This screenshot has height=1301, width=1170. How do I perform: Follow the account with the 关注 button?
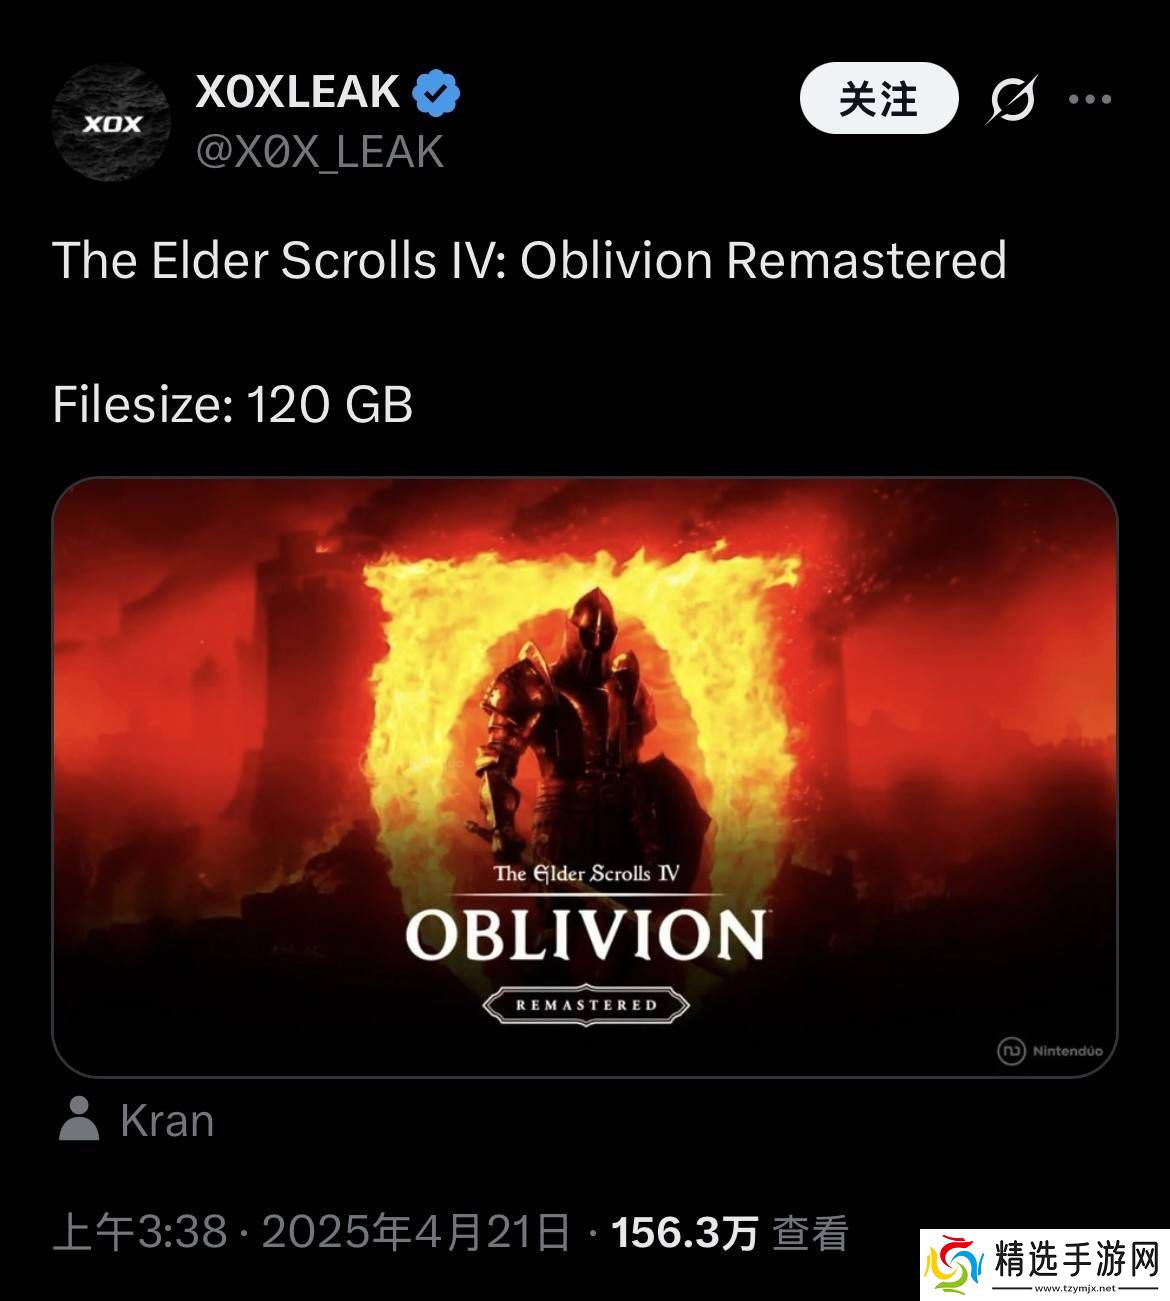click(x=879, y=98)
